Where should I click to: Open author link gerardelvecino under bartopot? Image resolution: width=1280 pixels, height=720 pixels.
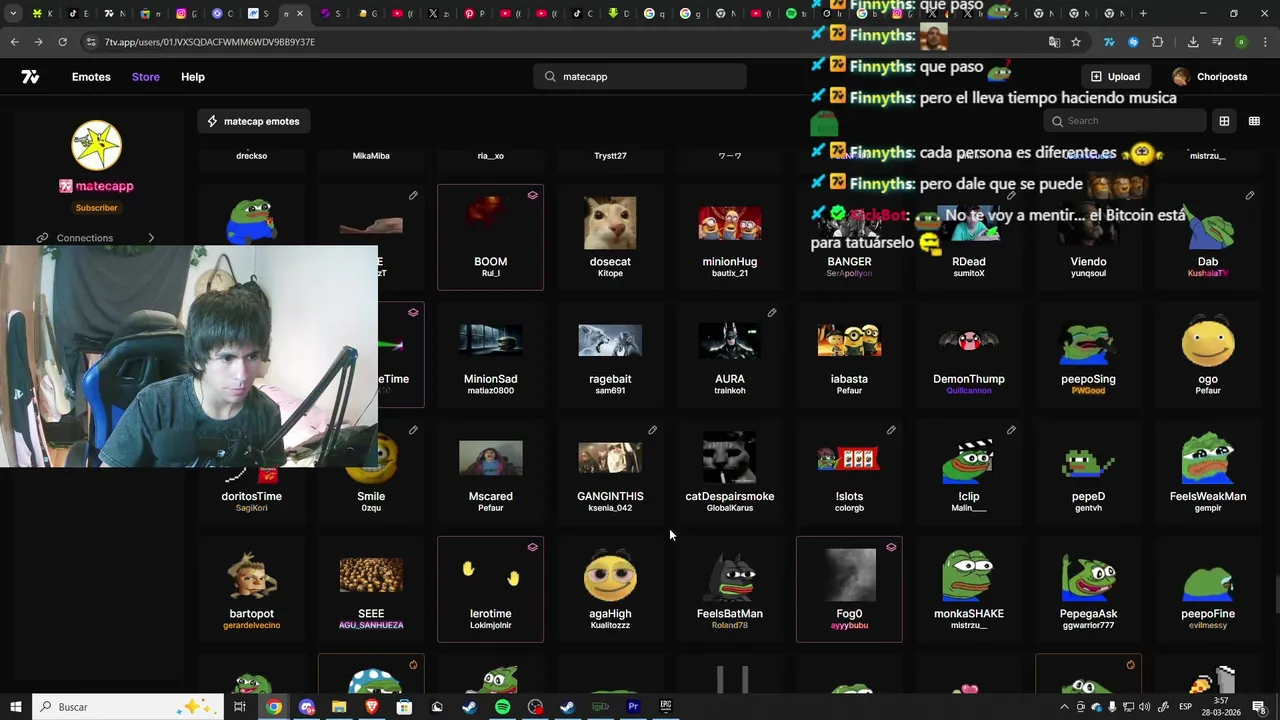point(251,625)
